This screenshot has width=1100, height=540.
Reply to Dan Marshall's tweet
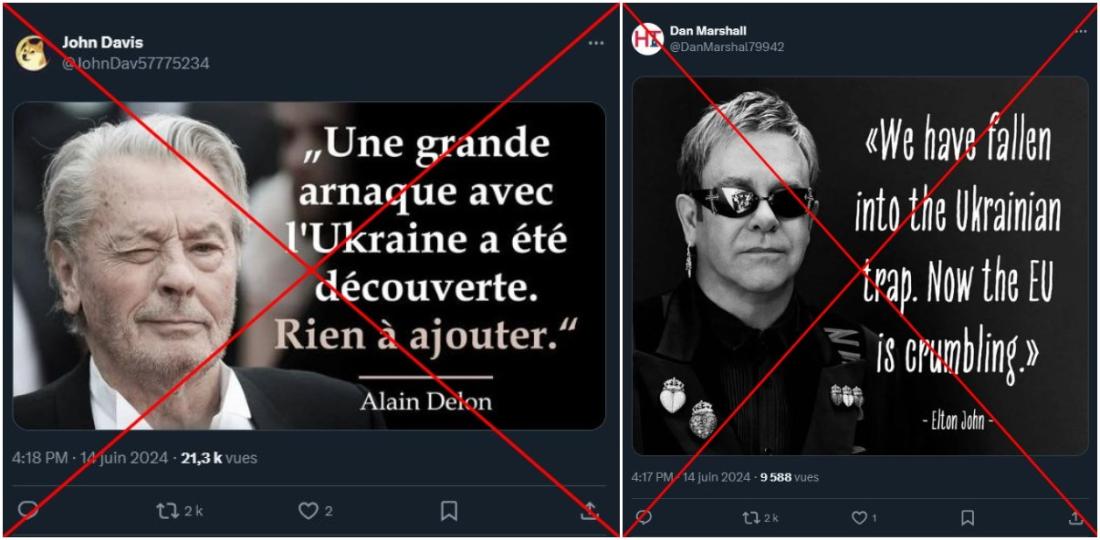tap(643, 518)
